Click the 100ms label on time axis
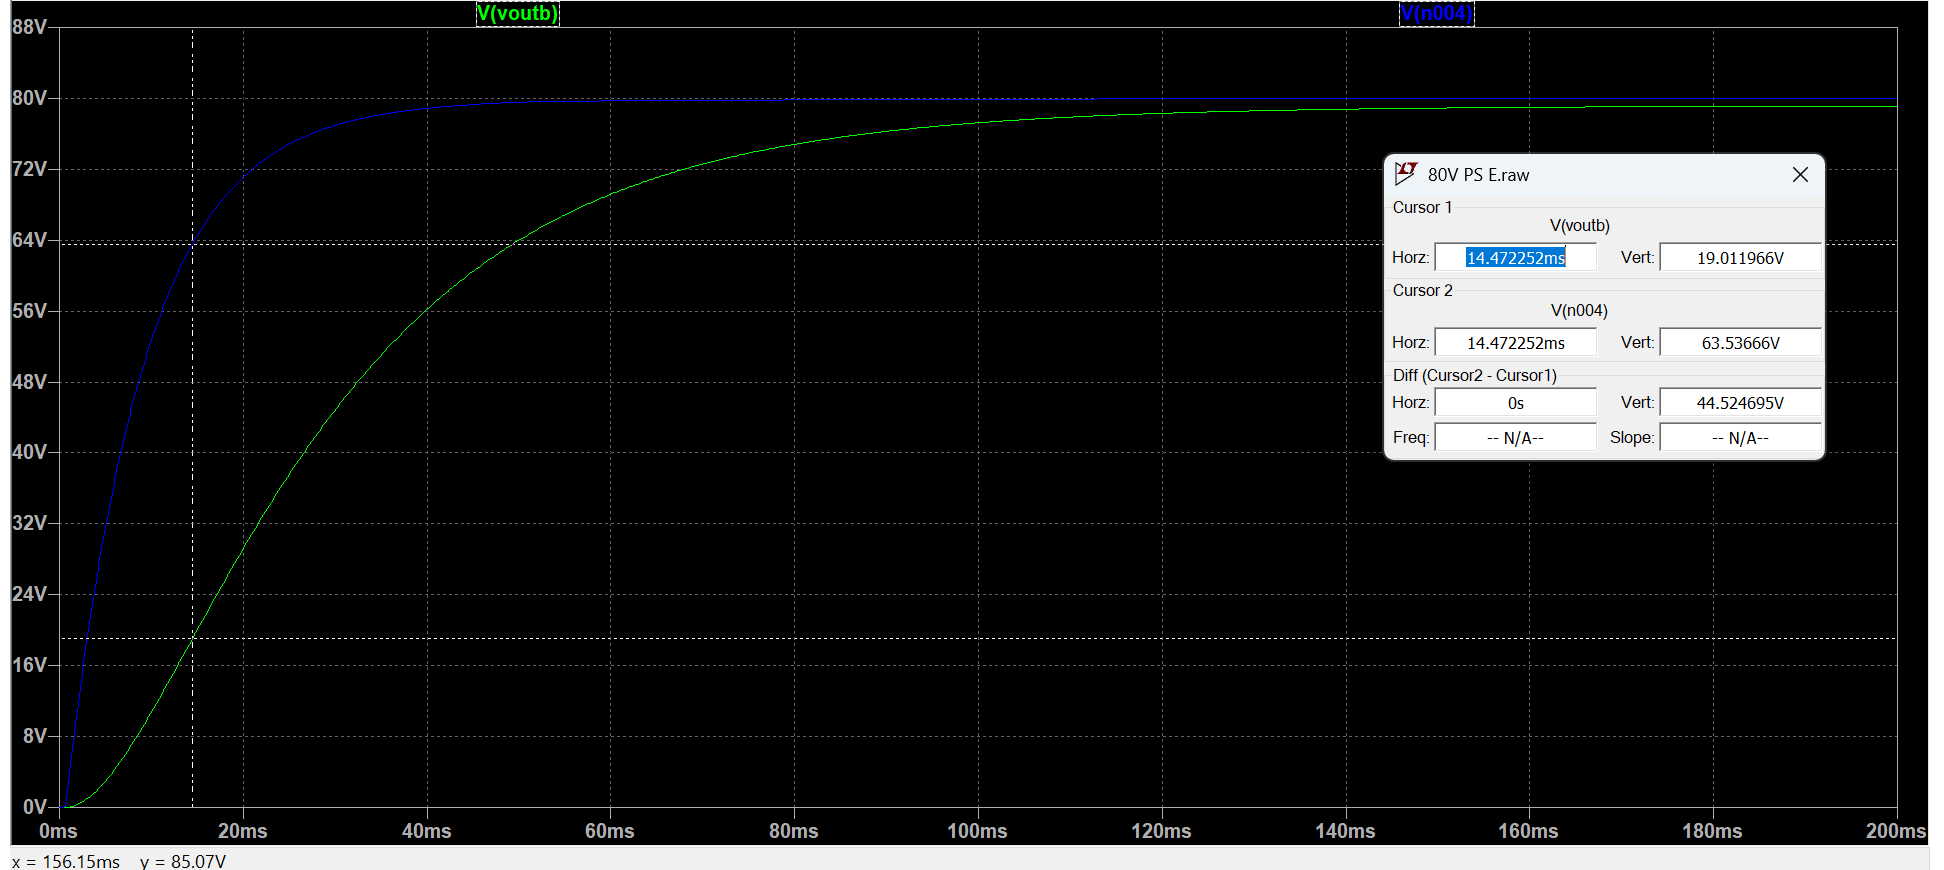Image resolution: width=1944 pixels, height=870 pixels. (x=977, y=831)
